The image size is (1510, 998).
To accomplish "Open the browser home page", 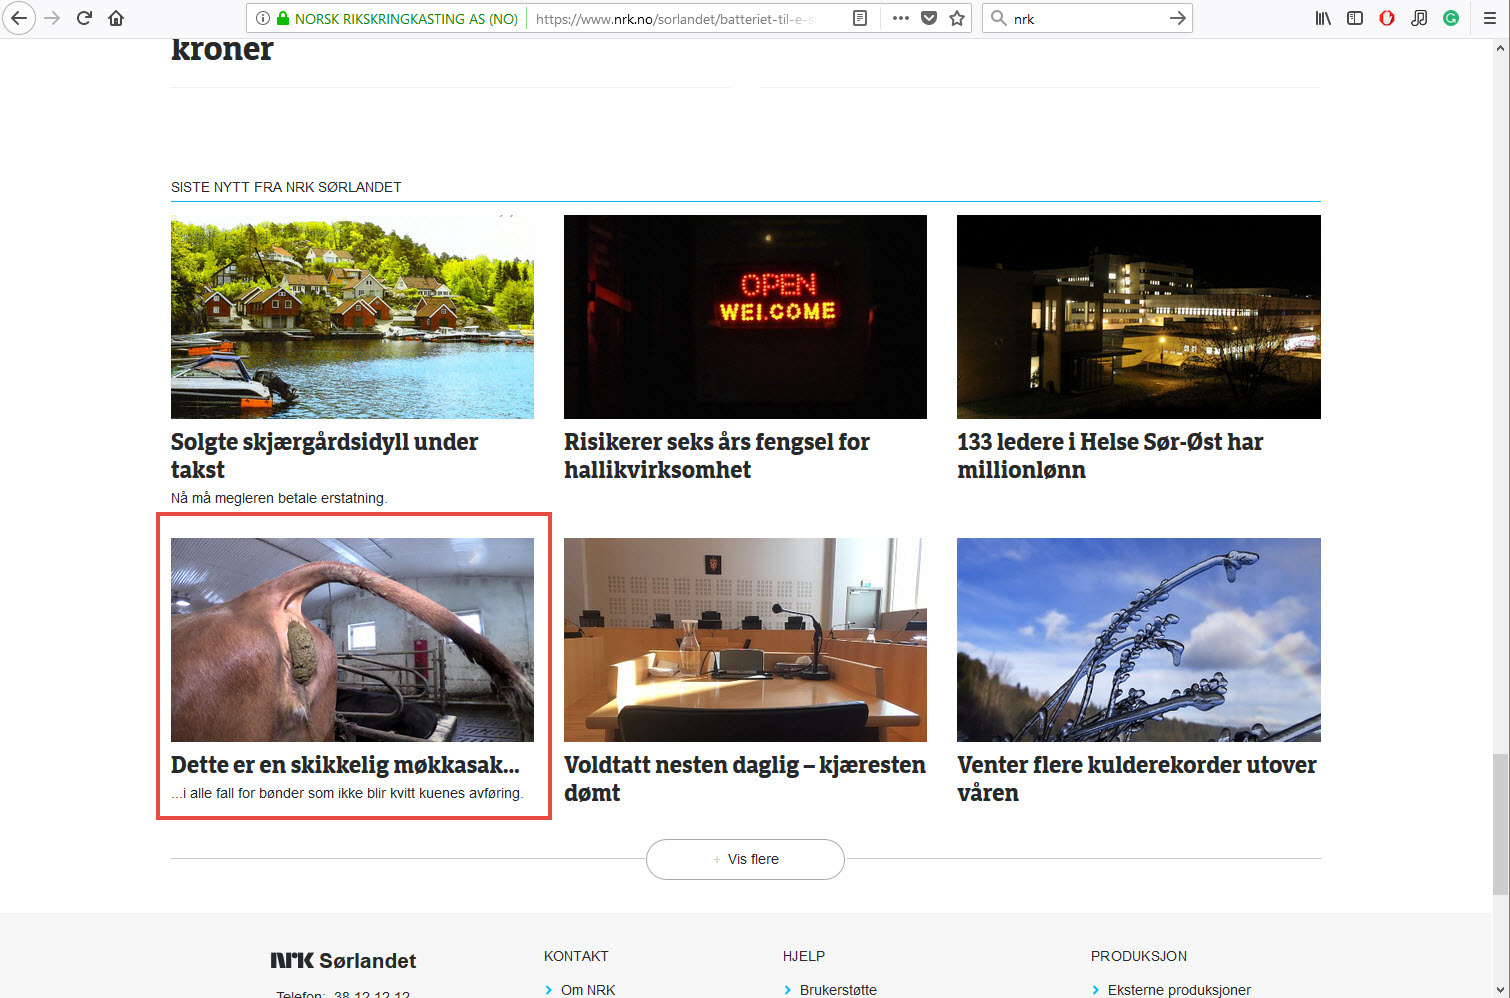I will click(x=116, y=18).
